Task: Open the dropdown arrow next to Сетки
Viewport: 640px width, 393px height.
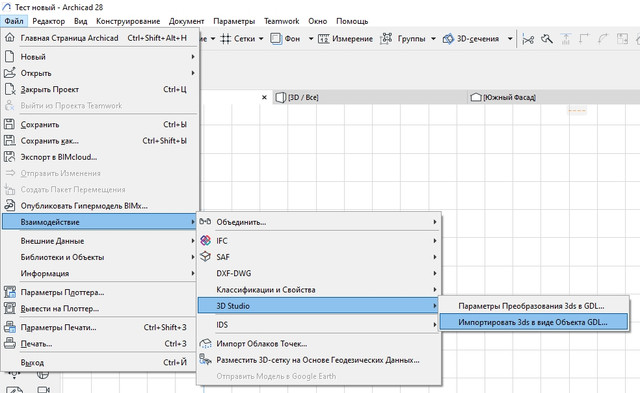Action: tap(261, 39)
